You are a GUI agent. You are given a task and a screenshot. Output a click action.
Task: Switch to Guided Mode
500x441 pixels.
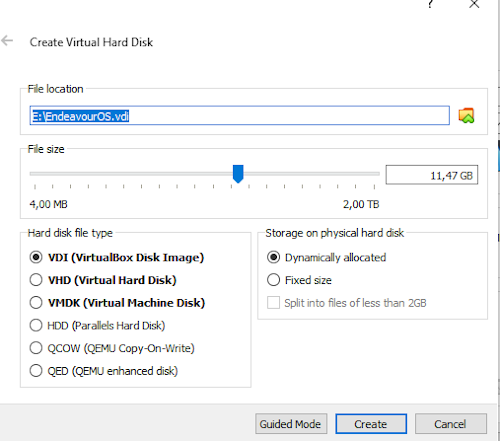coord(291,424)
